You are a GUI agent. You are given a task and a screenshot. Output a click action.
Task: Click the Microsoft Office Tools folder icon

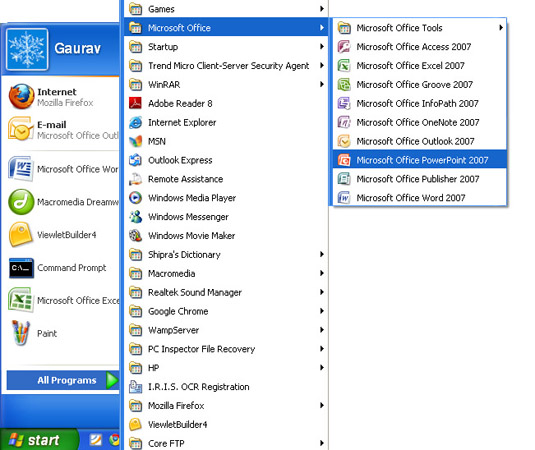(x=344, y=28)
